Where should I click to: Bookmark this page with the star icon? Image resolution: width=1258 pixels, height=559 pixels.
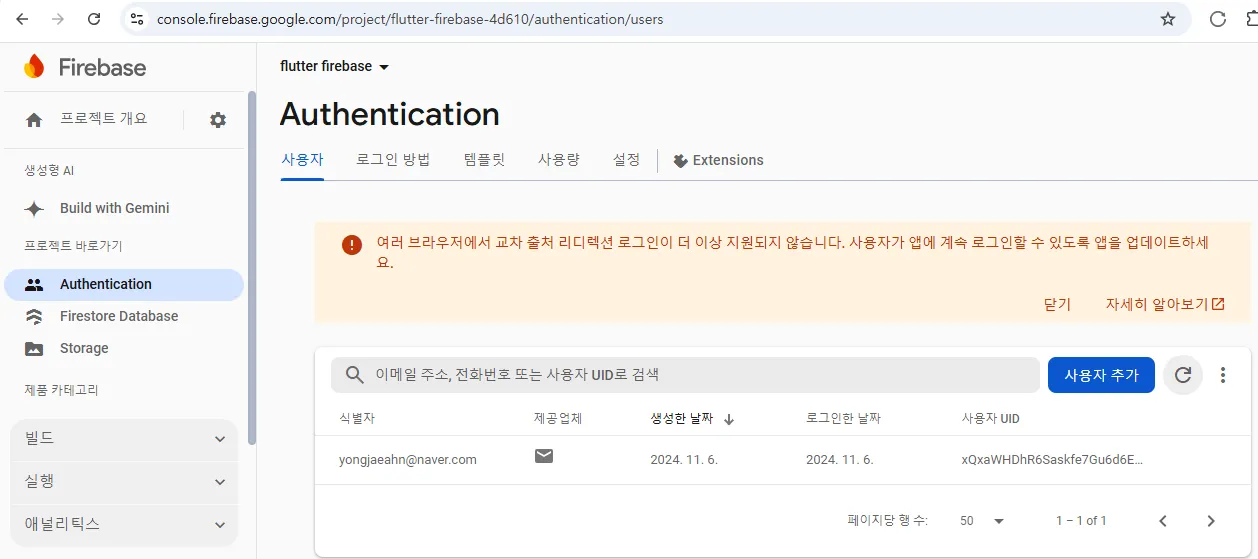point(1167,19)
